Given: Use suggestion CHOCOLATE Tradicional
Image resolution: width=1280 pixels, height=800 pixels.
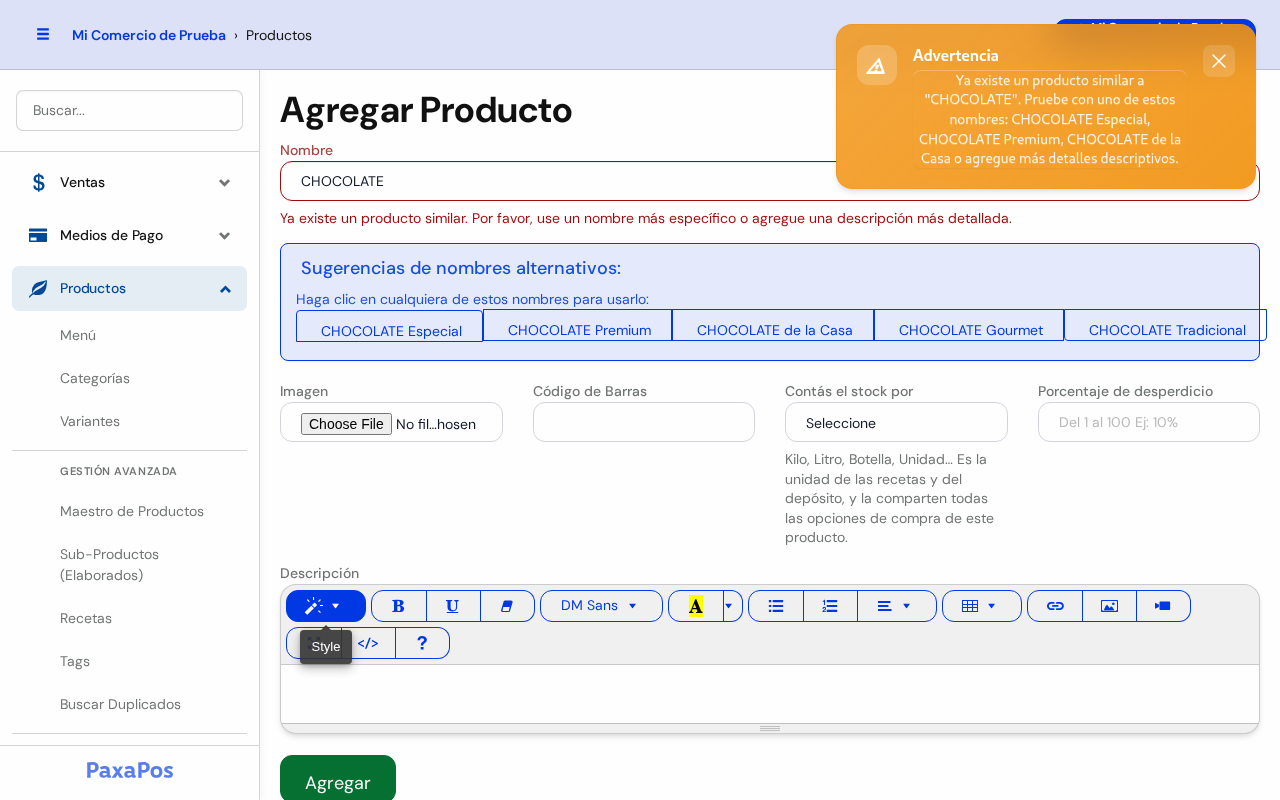Looking at the screenshot, I should click(x=1165, y=326).
